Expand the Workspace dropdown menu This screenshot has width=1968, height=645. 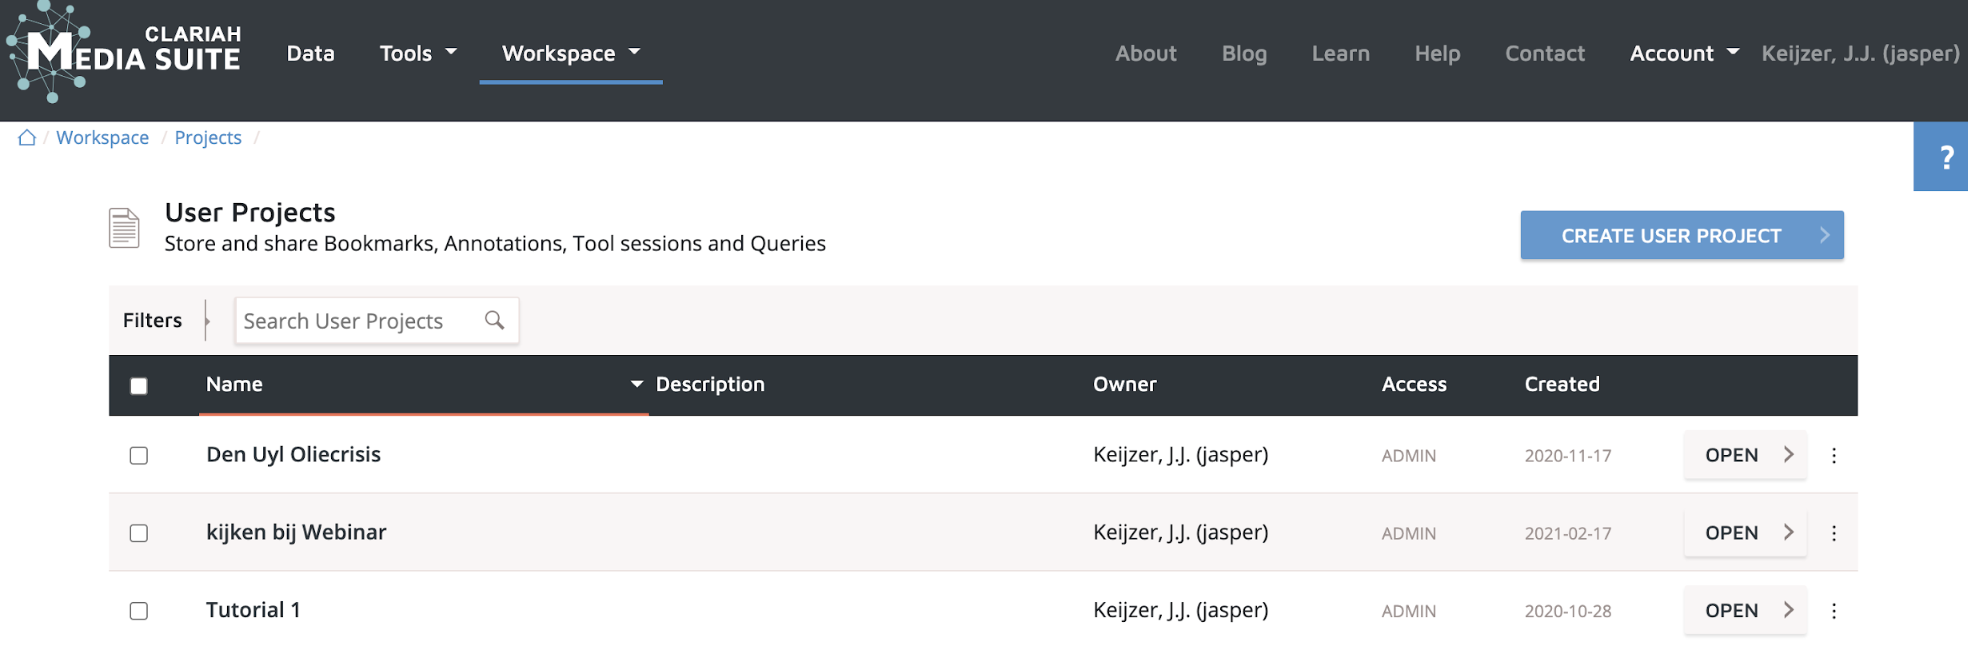[570, 54]
